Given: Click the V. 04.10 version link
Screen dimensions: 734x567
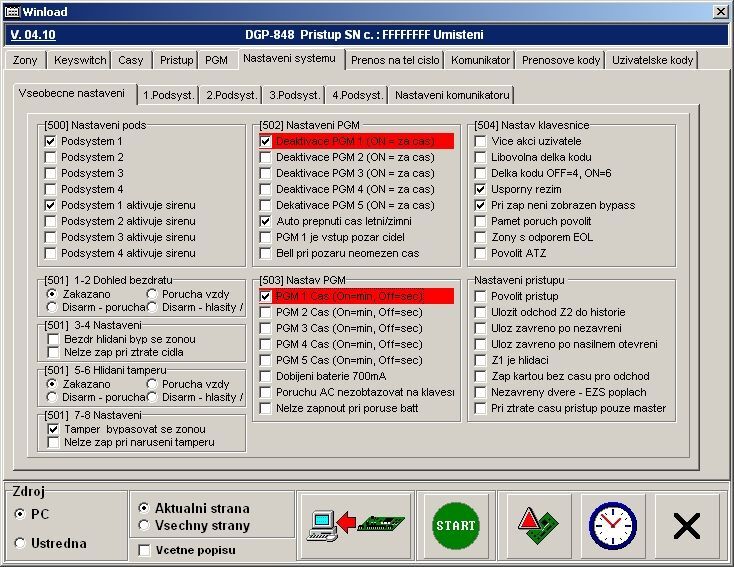Looking at the screenshot, I should pyautogui.click(x=32, y=34).
